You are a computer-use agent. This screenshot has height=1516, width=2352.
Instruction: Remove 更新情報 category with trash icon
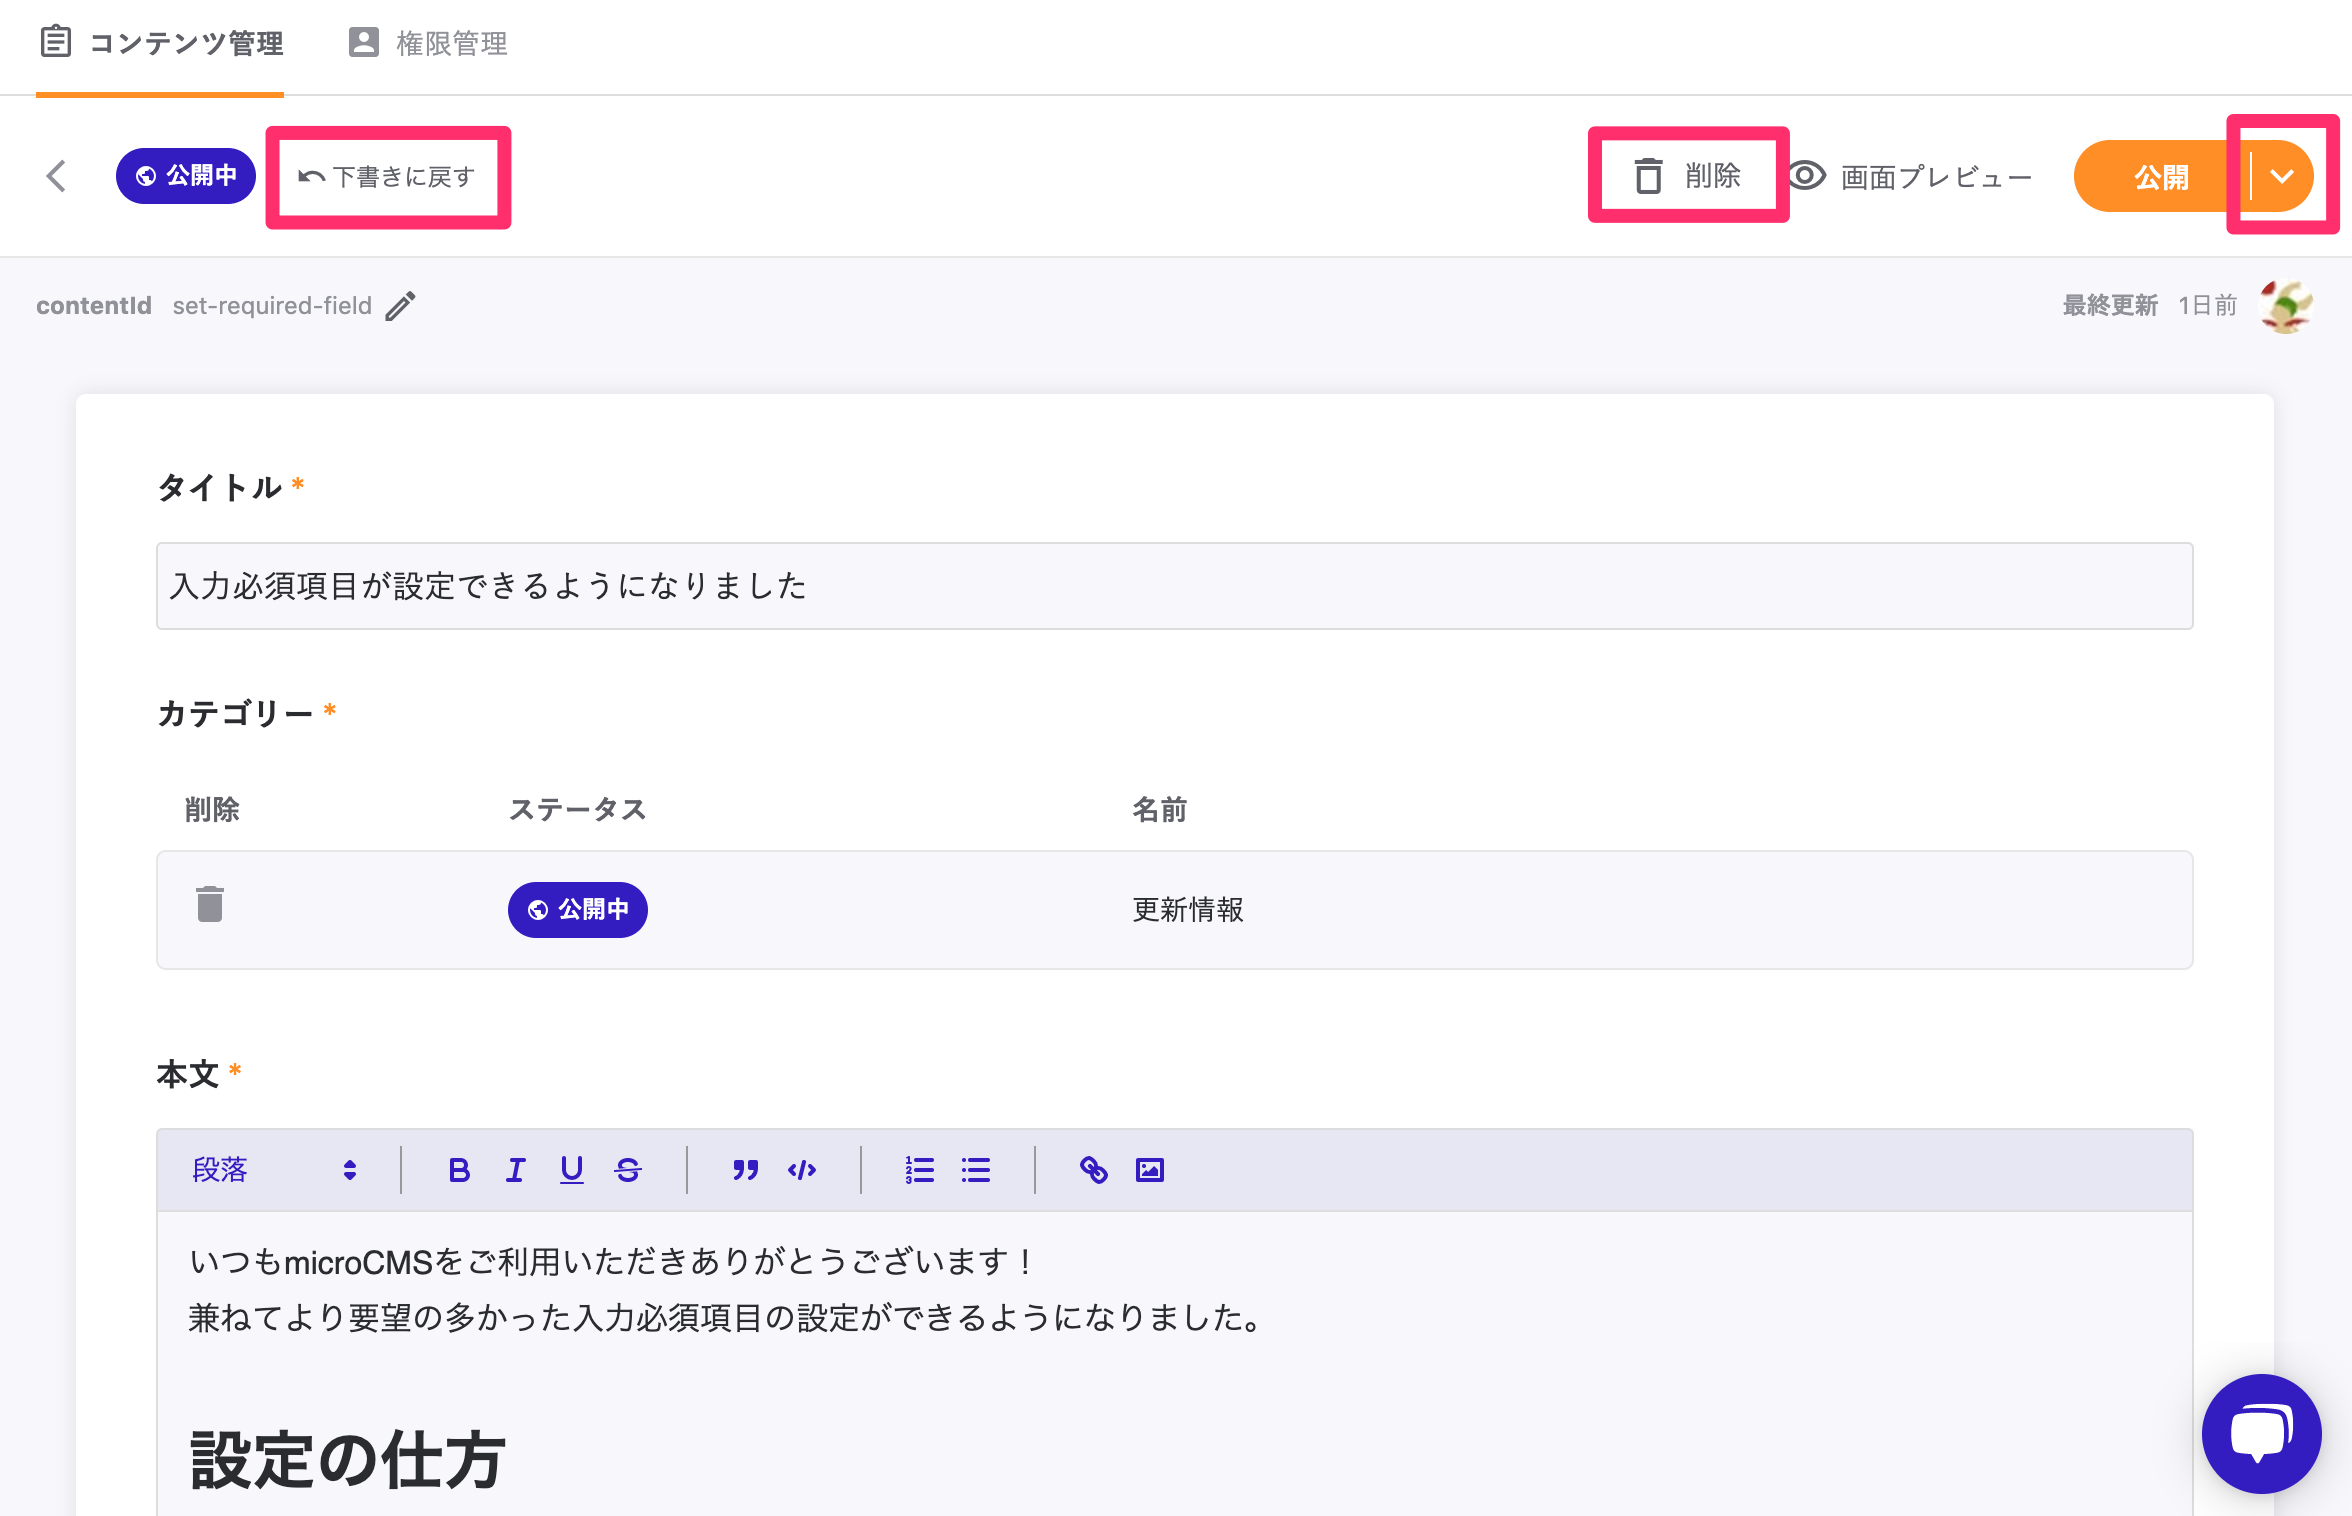point(210,904)
